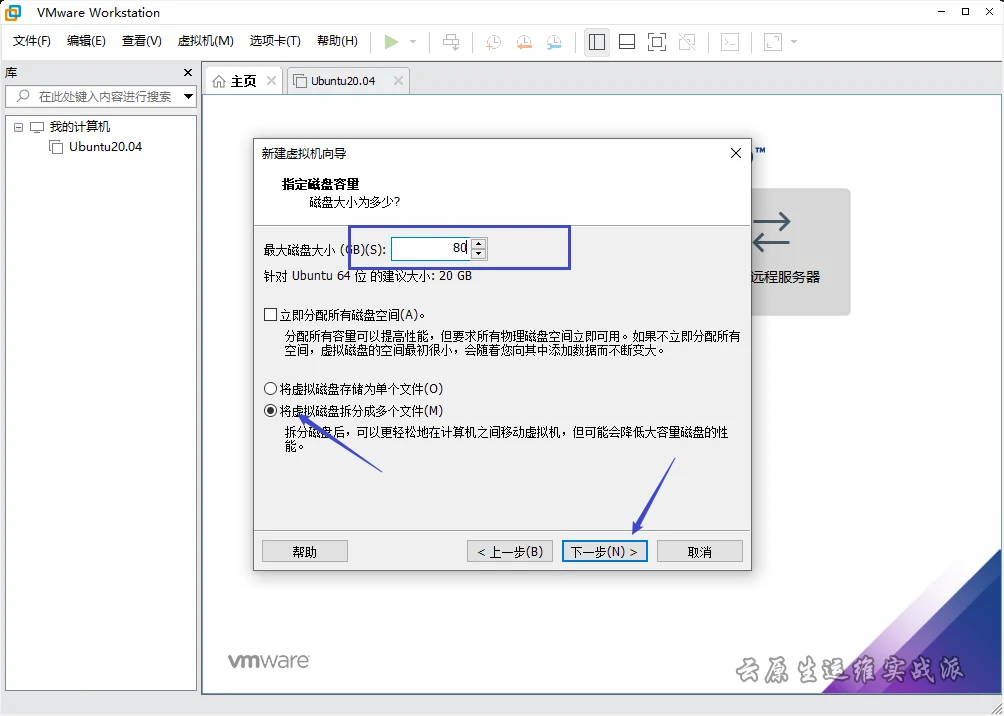Click the VMware Workstation app icon in title bar

(x=13, y=12)
